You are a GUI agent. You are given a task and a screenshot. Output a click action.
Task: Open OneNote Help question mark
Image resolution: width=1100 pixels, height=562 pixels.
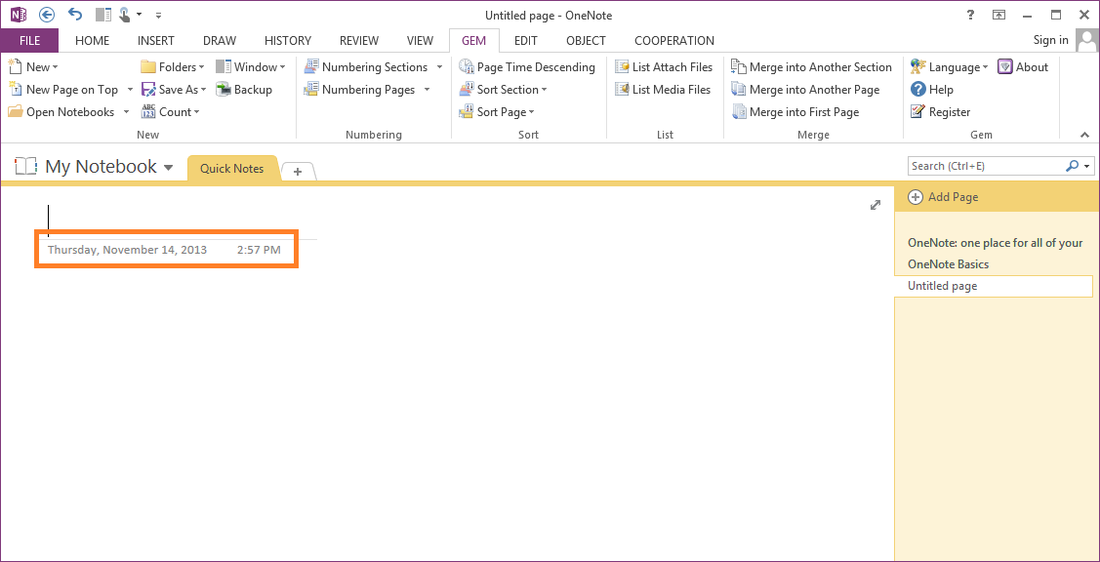970,15
